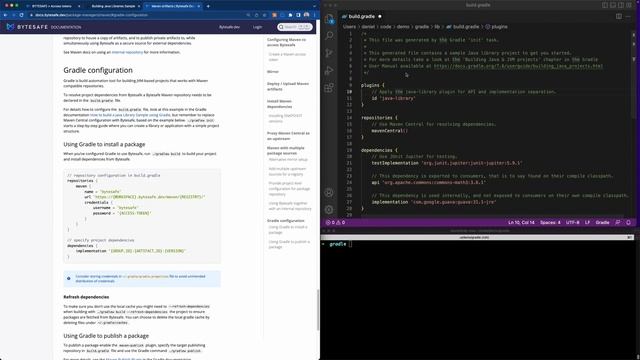Open the docs.gradle.org URL in editor comment

coord(518,66)
